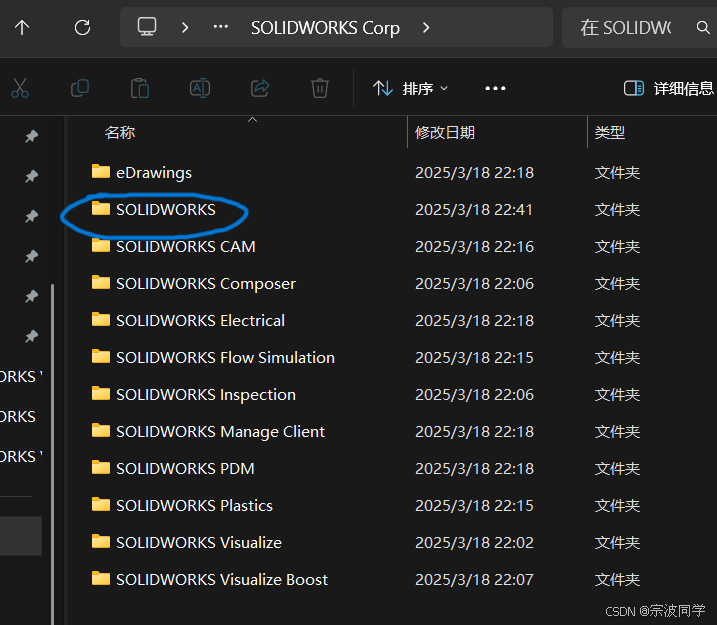Click the SOLIDWORKS Manage Client folder icon
The width and height of the screenshot is (717, 625).
pos(101,431)
